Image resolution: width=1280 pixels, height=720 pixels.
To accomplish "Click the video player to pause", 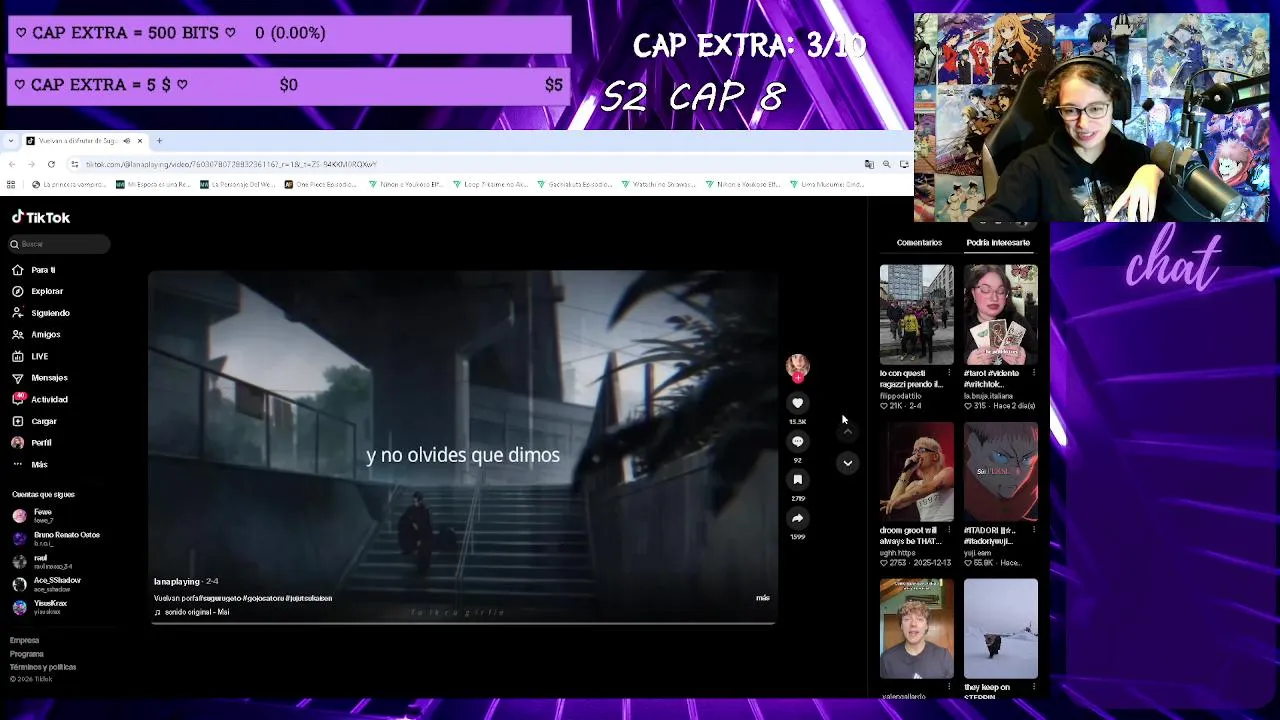I will tap(462, 447).
